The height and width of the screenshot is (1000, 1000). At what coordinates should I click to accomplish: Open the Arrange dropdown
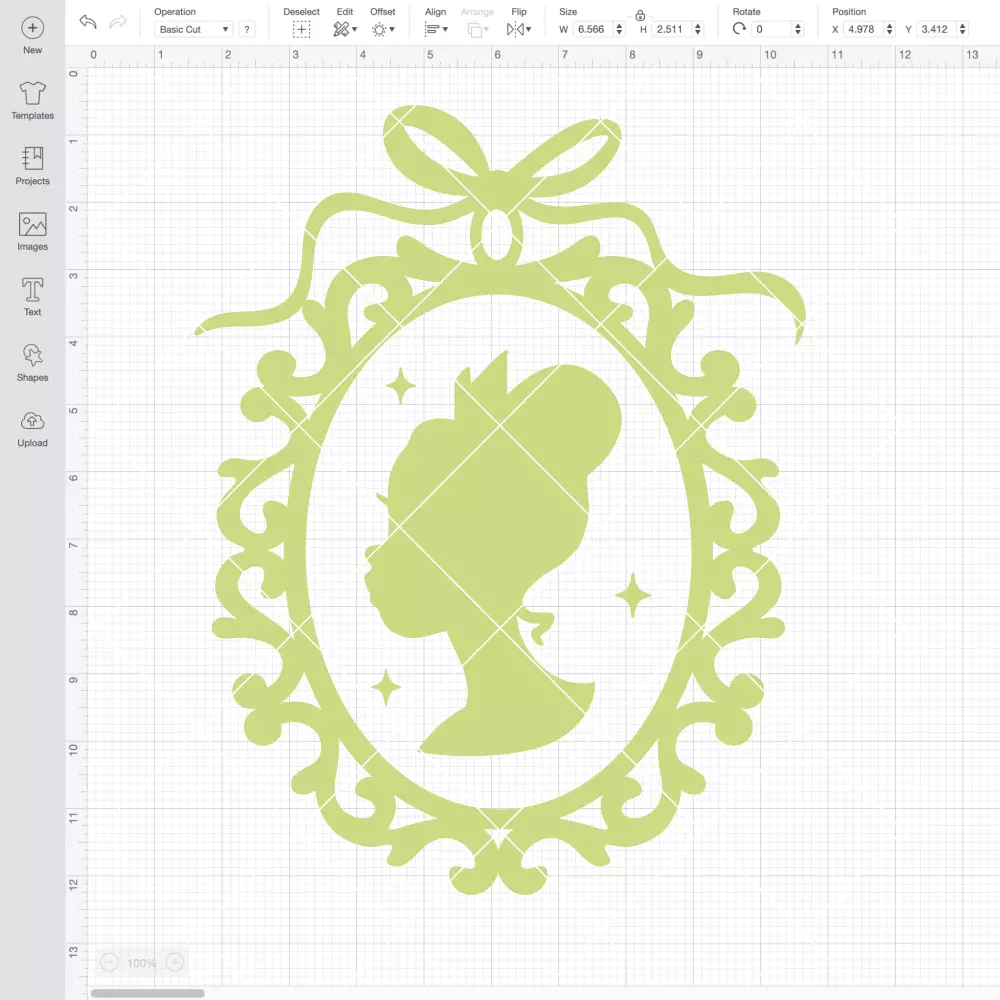pos(478,29)
